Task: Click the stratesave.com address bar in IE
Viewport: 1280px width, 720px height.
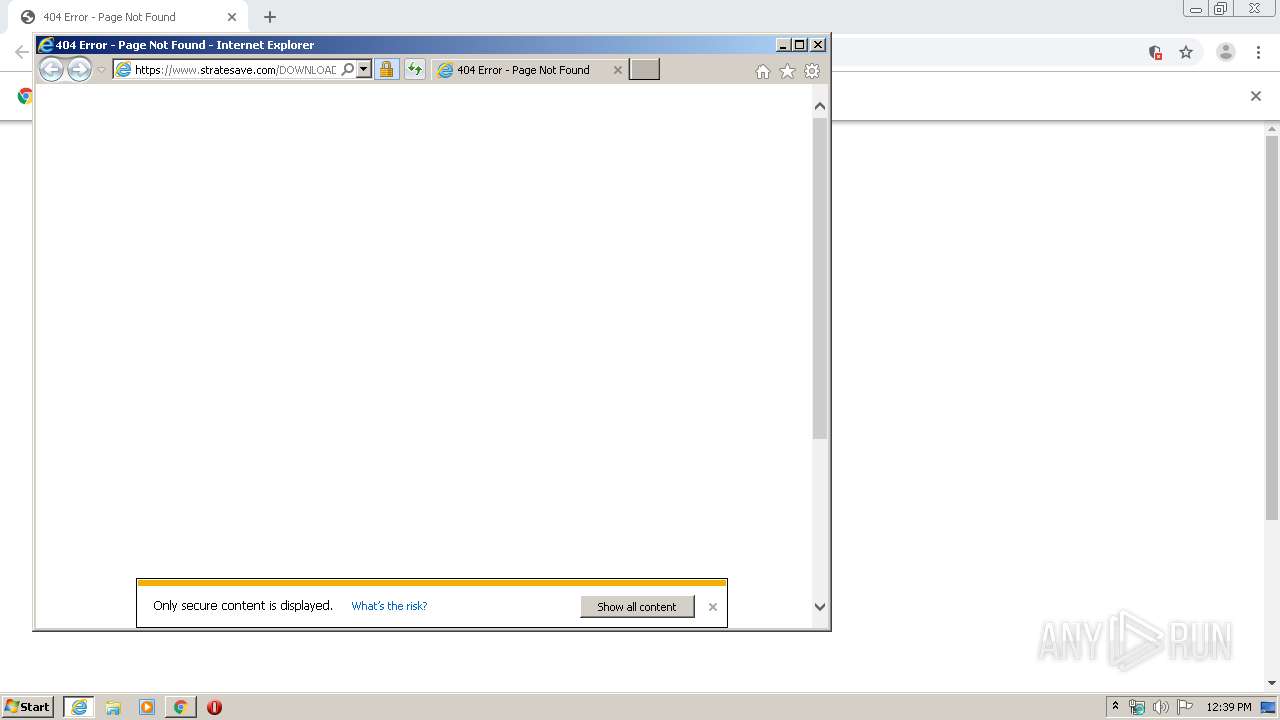Action: (236, 70)
